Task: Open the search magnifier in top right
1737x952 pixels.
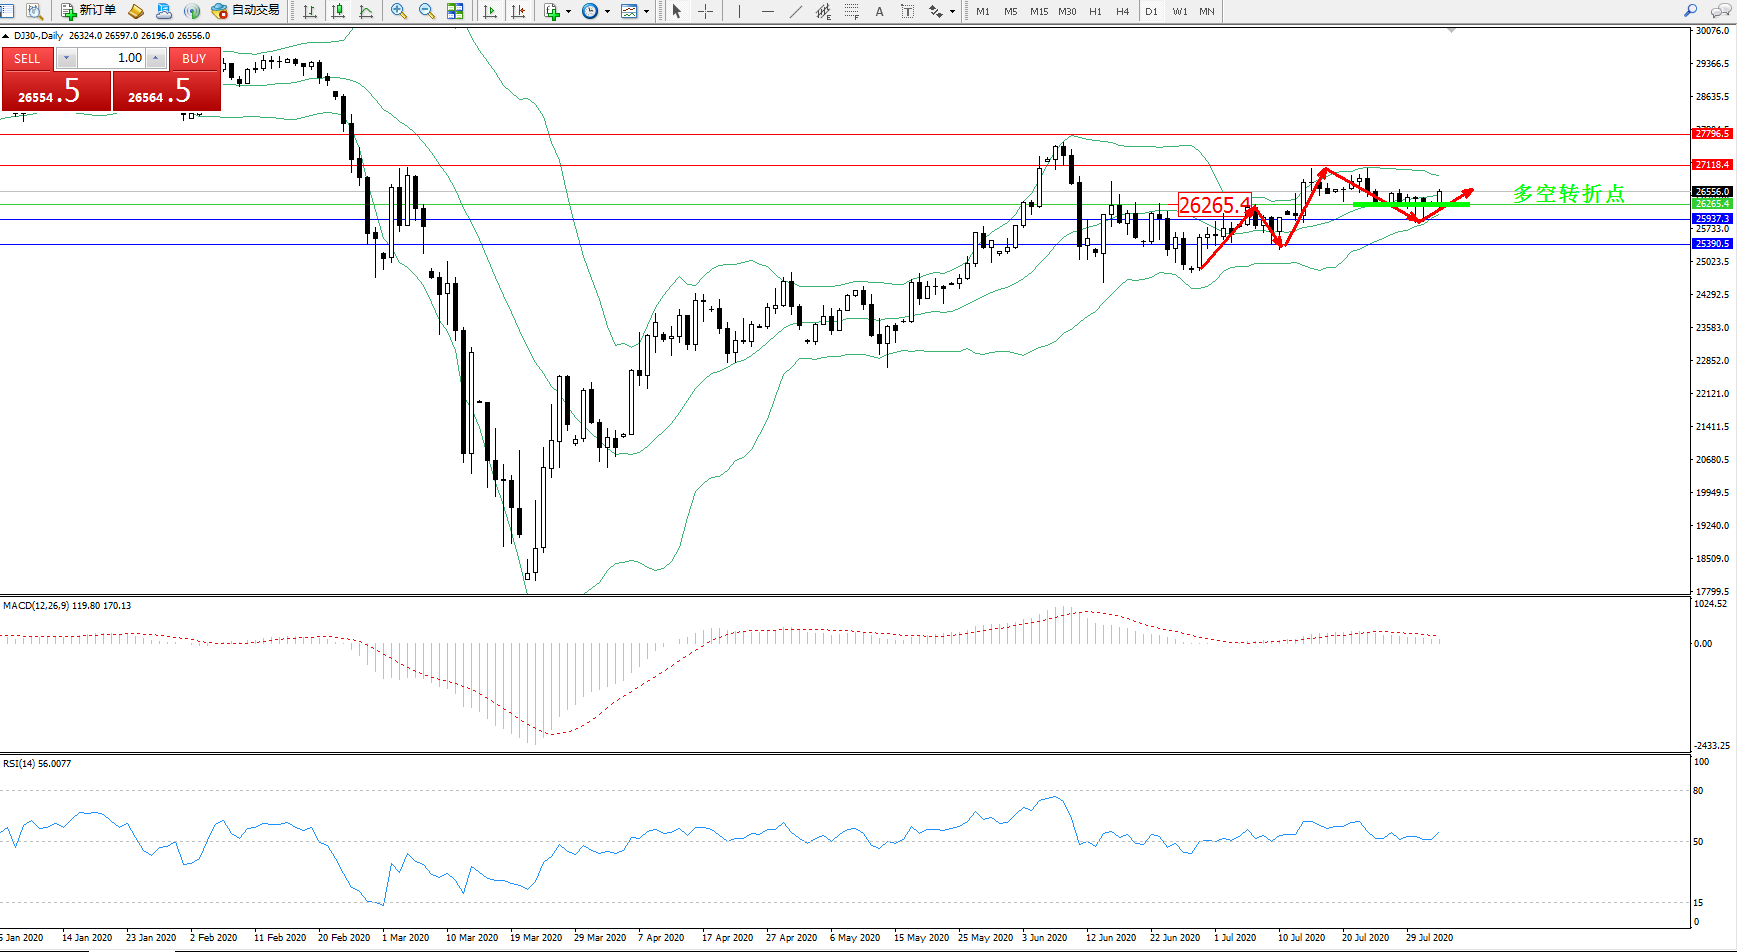Action: [x=1690, y=11]
